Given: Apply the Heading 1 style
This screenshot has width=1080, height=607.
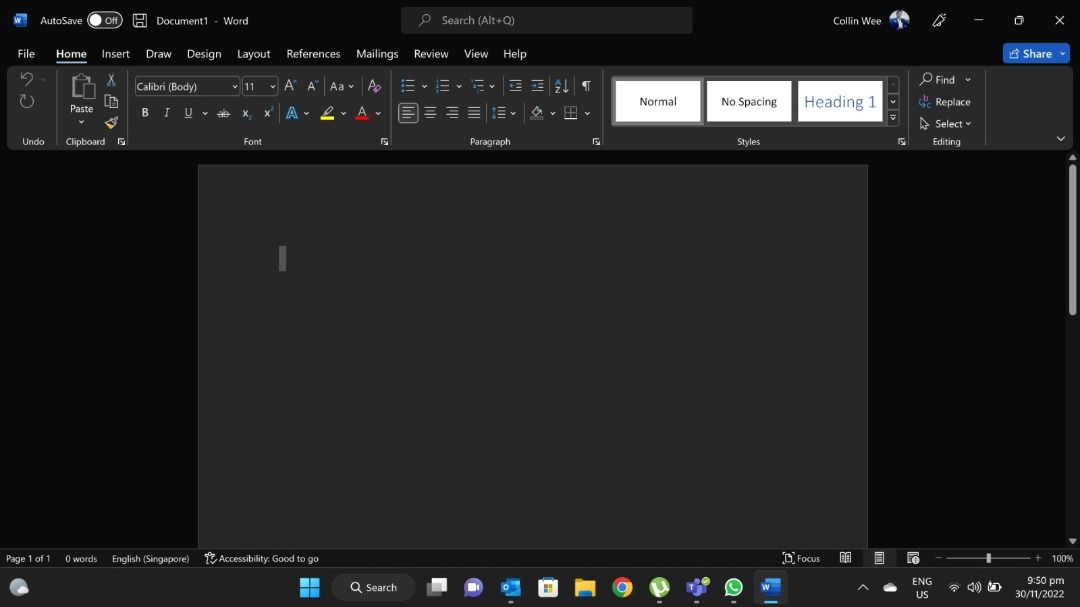Looking at the screenshot, I should point(840,101).
